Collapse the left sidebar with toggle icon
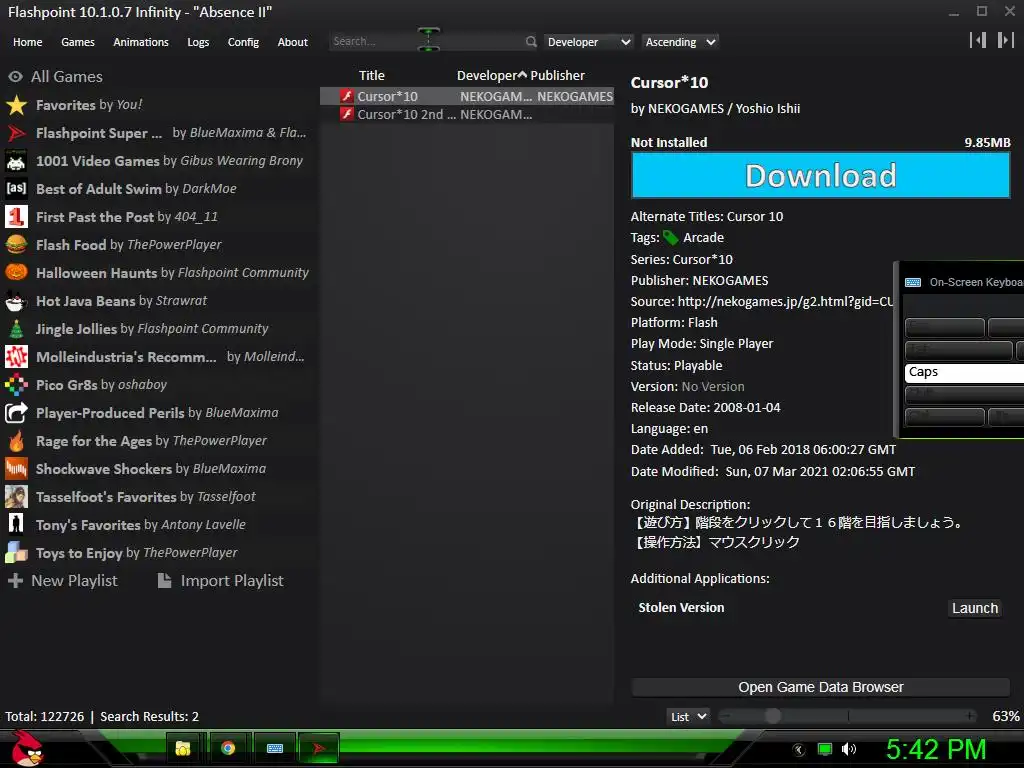The width and height of the screenshot is (1024, 768). point(978,40)
